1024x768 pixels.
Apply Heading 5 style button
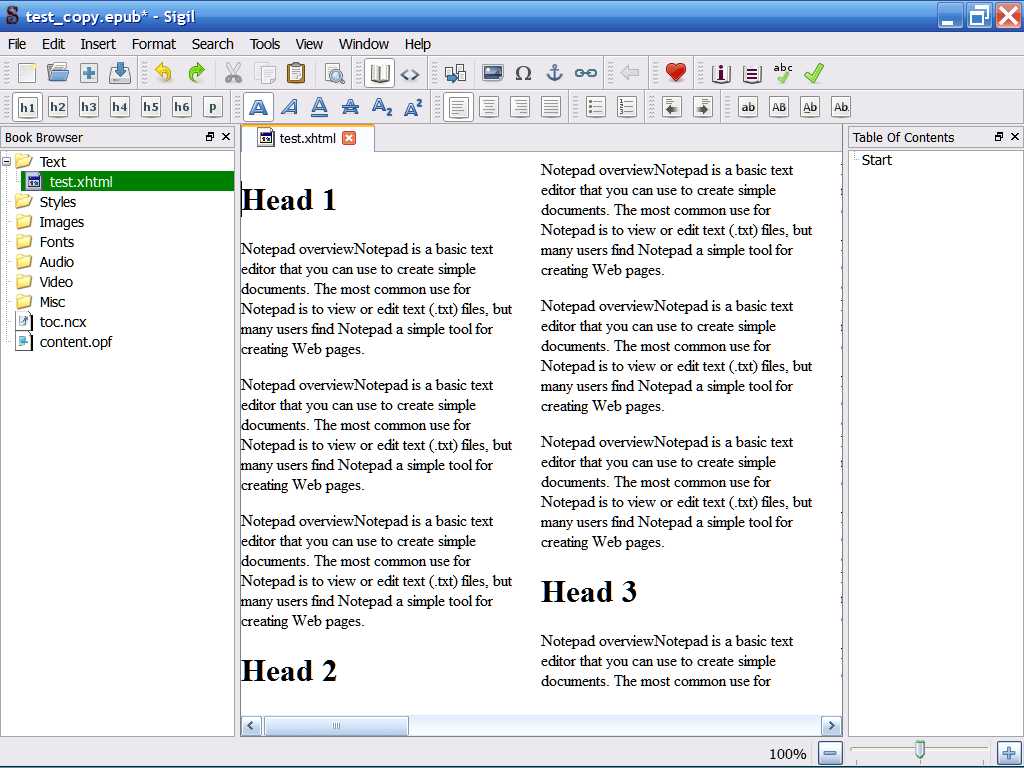coord(151,107)
